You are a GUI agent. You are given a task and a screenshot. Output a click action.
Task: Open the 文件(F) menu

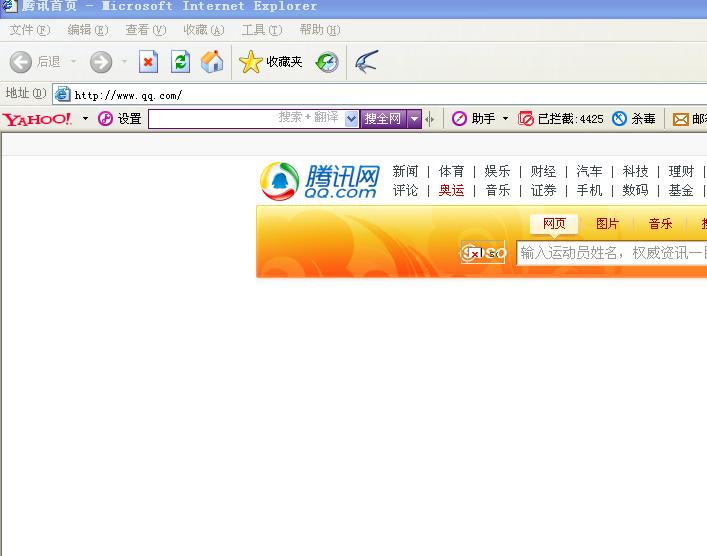click(30, 30)
